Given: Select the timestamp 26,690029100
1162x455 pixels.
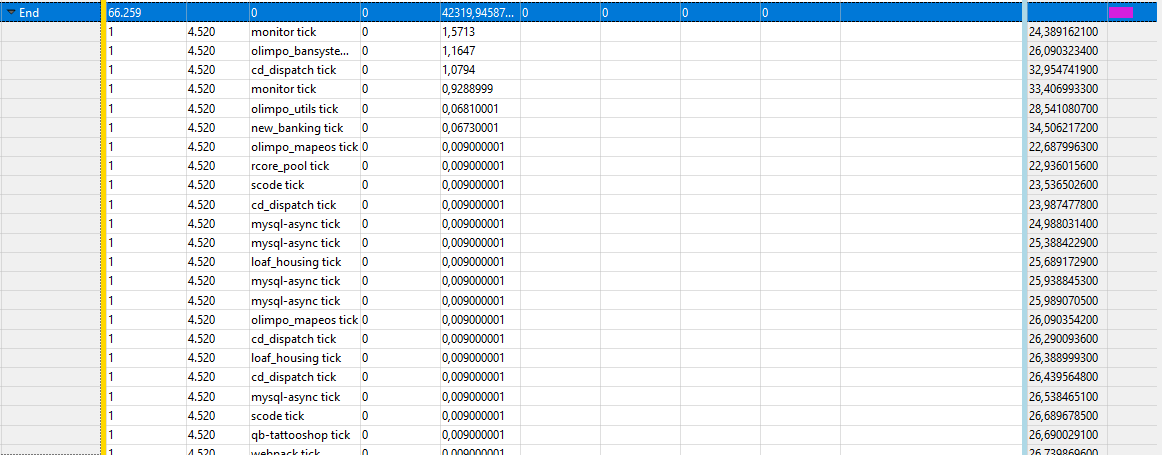Looking at the screenshot, I should click(1064, 434).
